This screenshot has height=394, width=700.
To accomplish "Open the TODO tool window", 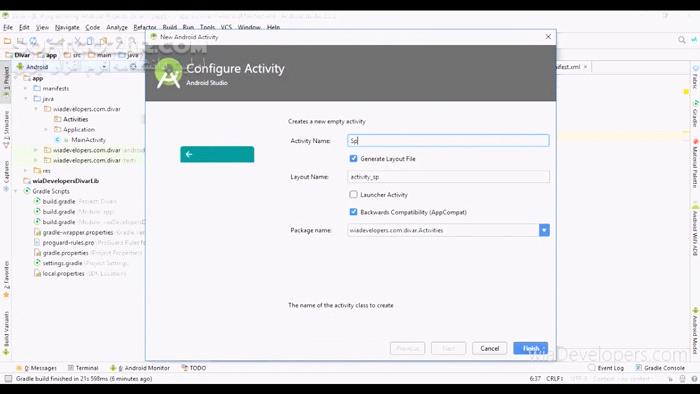I will (x=194, y=368).
